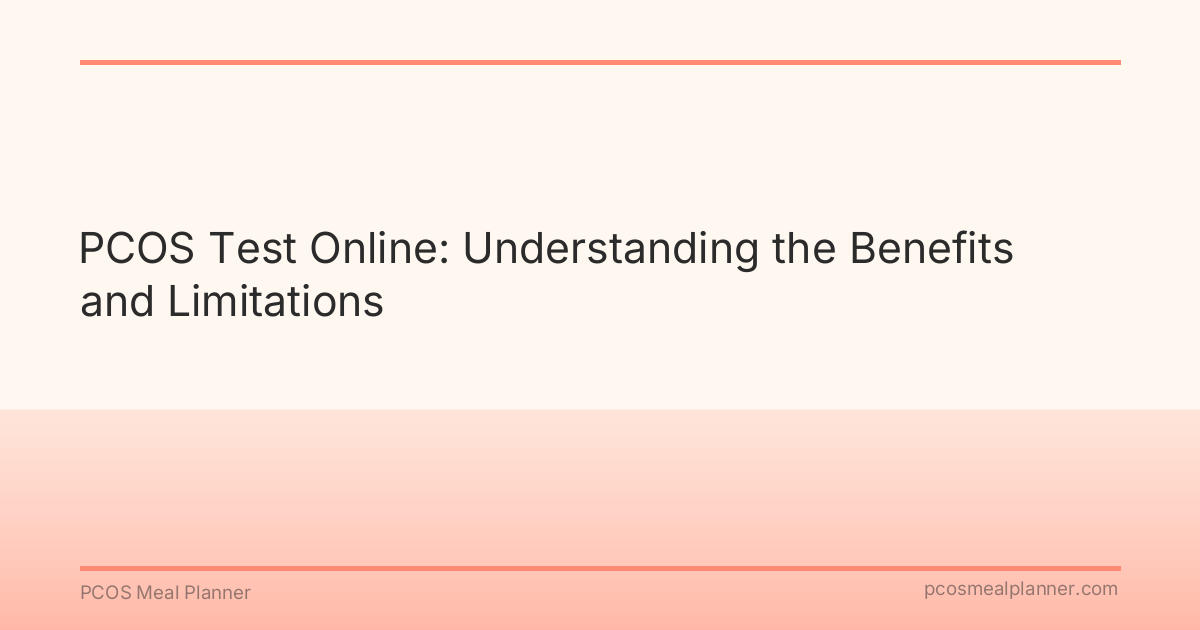
Task: Click the pcosmealplanner.com website link
Action: (1020, 590)
